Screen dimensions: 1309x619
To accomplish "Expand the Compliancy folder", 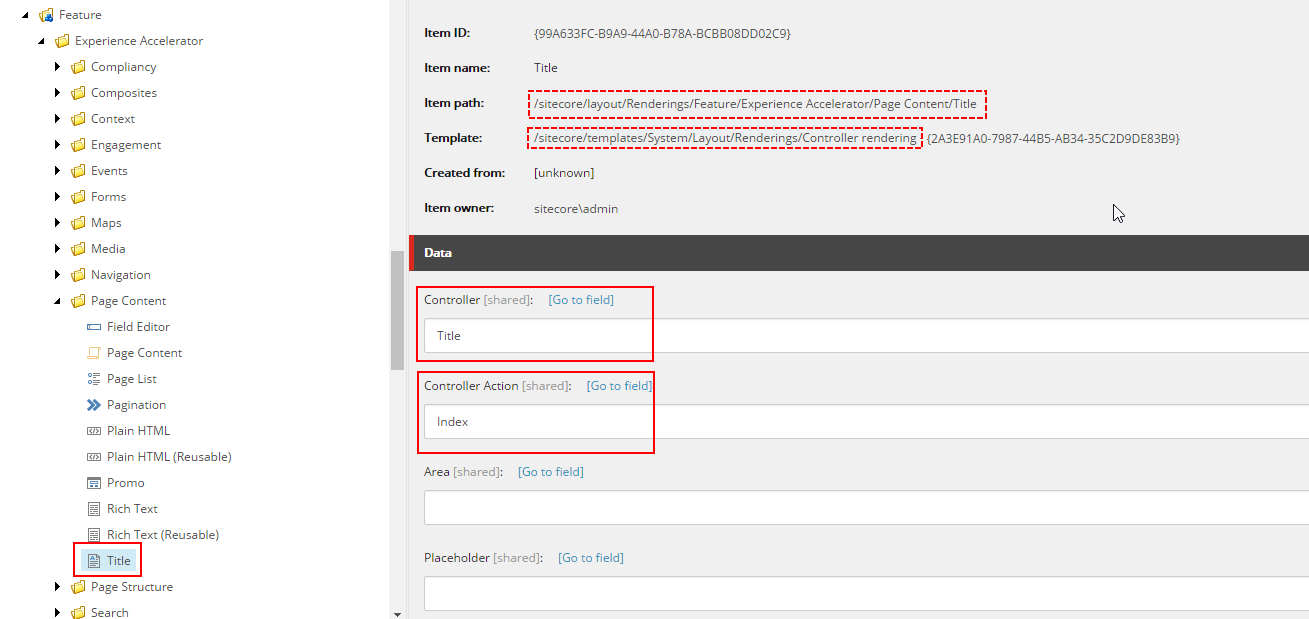I will [x=58, y=67].
